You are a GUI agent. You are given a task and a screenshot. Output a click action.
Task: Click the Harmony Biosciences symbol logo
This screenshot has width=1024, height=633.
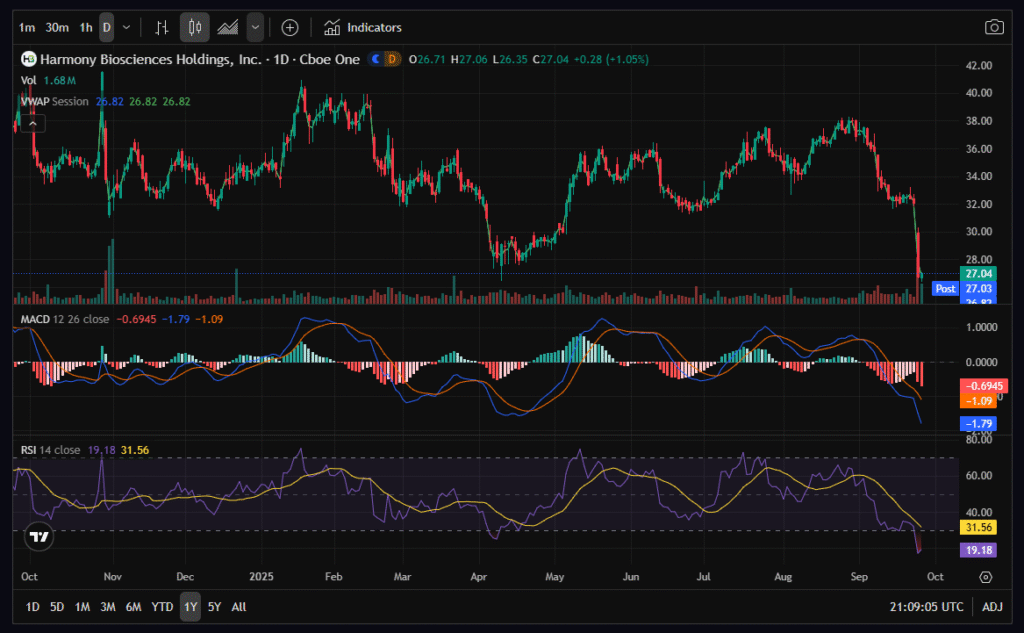tap(28, 59)
